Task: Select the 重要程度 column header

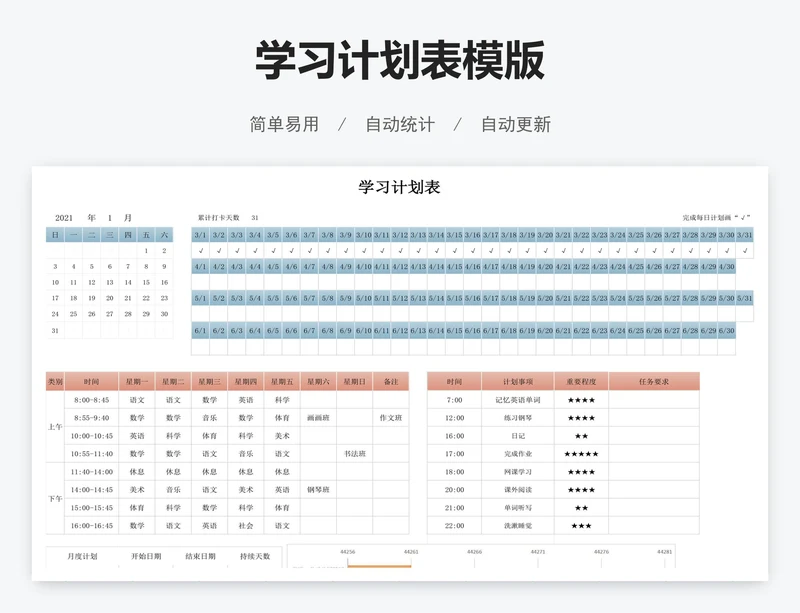Action: point(581,381)
